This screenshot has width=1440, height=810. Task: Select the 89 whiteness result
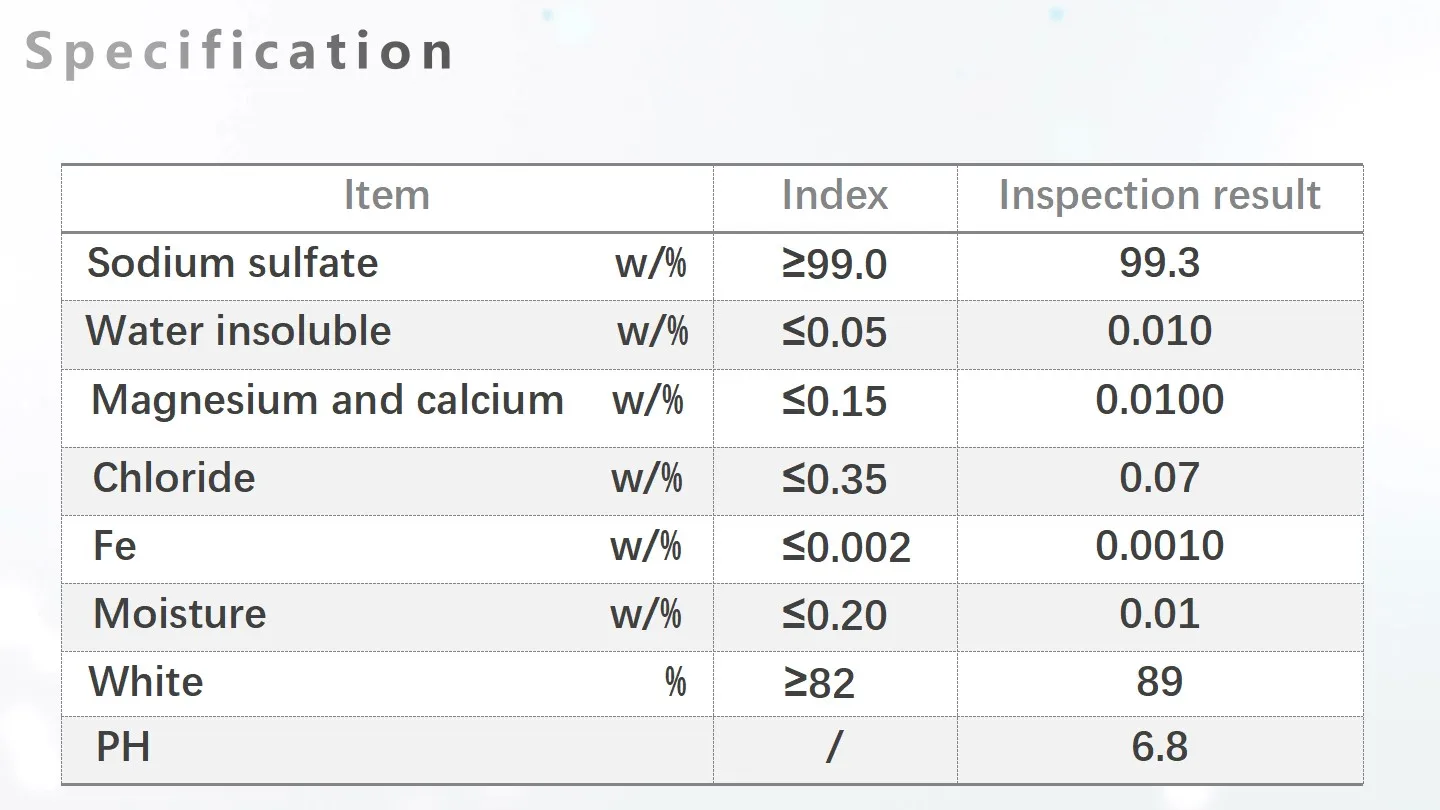(x=1159, y=682)
